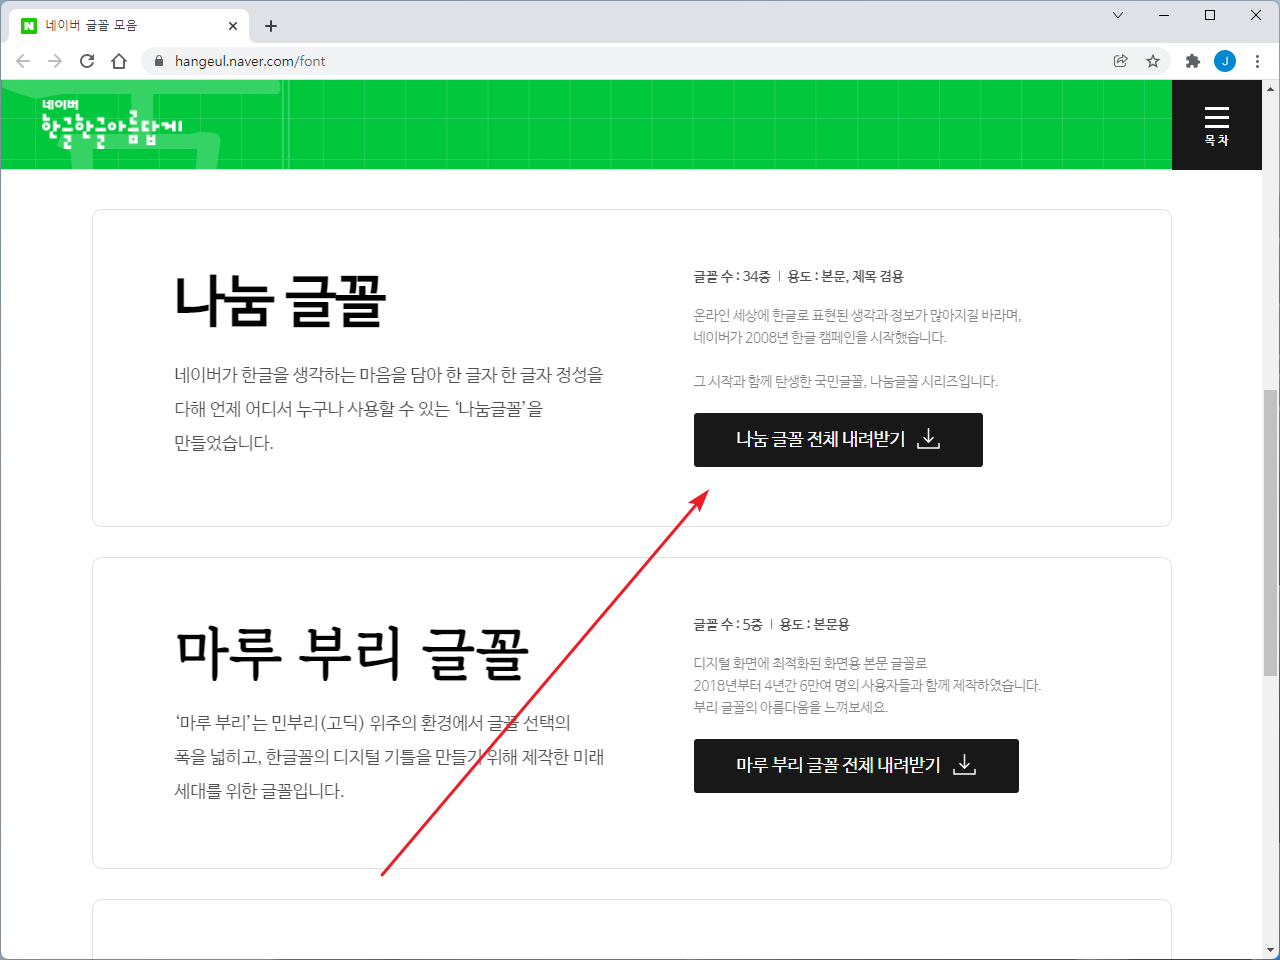Image resolution: width=1280 pixels, height=960 pixels.
Task: Click the page vertical scrollbar thumb
Action: (x=1270, y=532)
